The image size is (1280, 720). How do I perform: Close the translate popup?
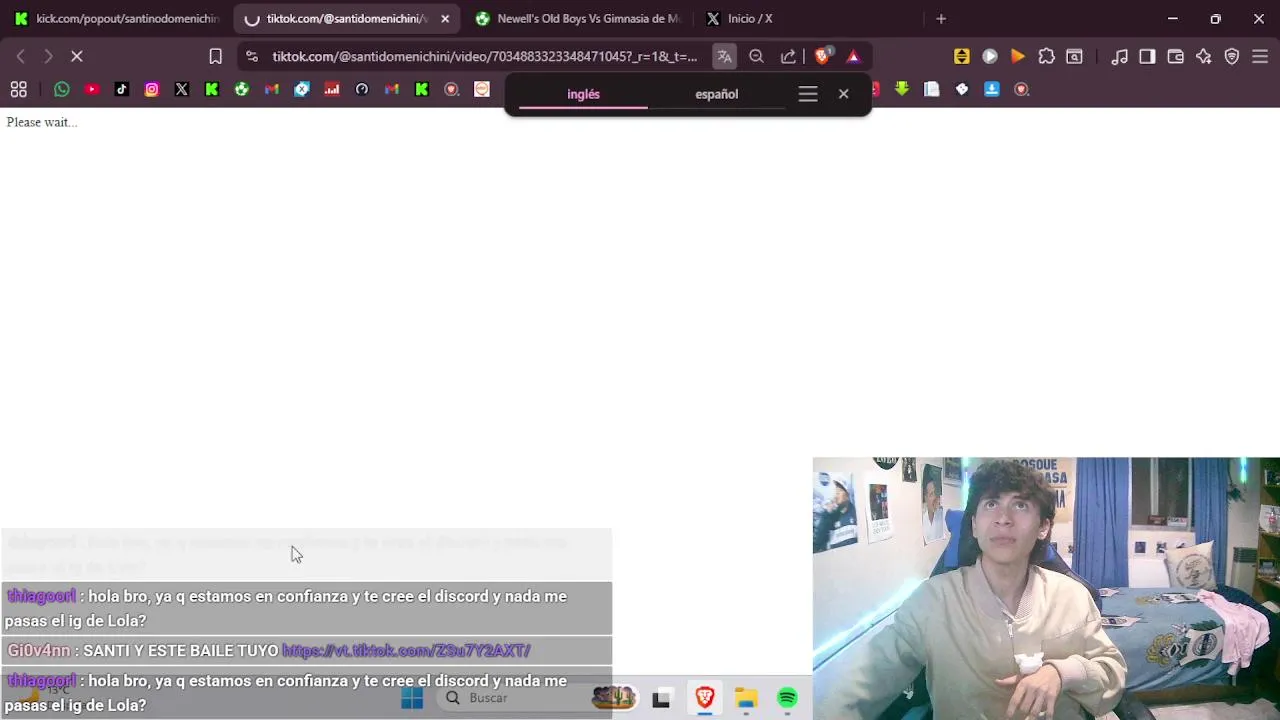tap(843, 94)
